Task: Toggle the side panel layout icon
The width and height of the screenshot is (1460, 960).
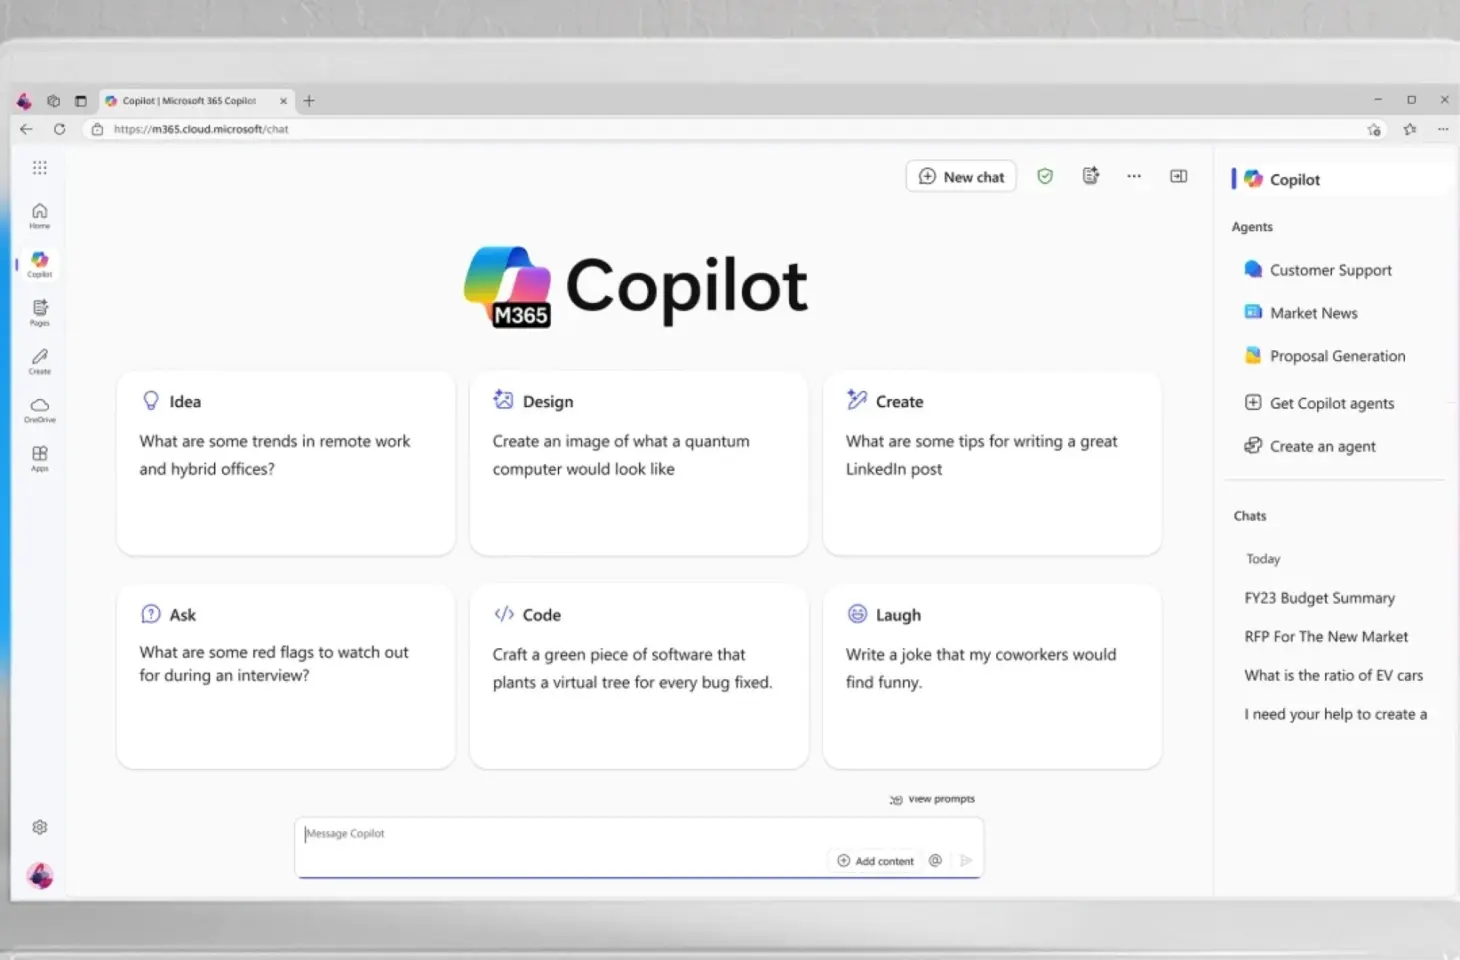Action: click(1179, 176)
